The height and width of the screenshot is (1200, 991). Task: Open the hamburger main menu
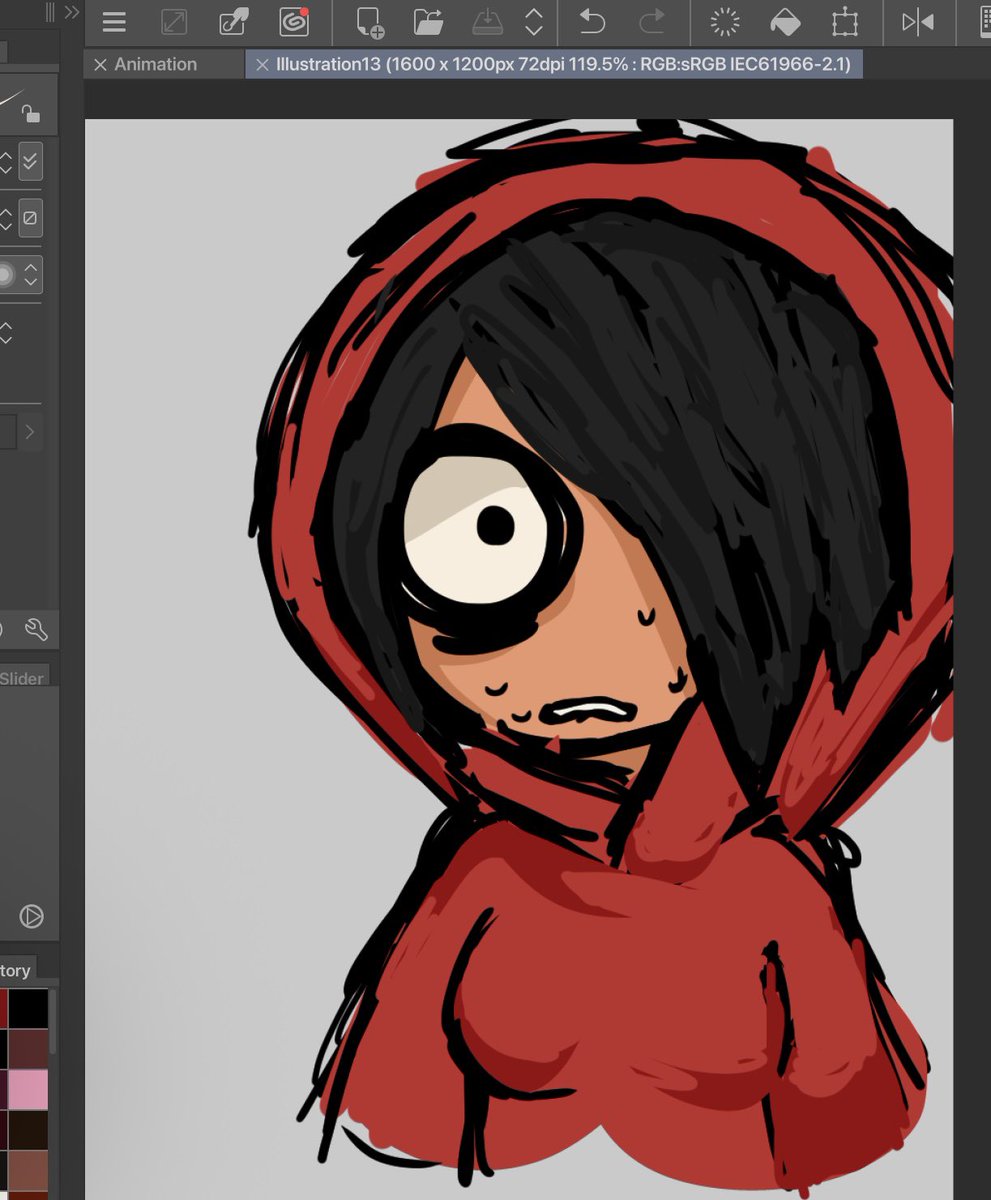pos(114,21)
